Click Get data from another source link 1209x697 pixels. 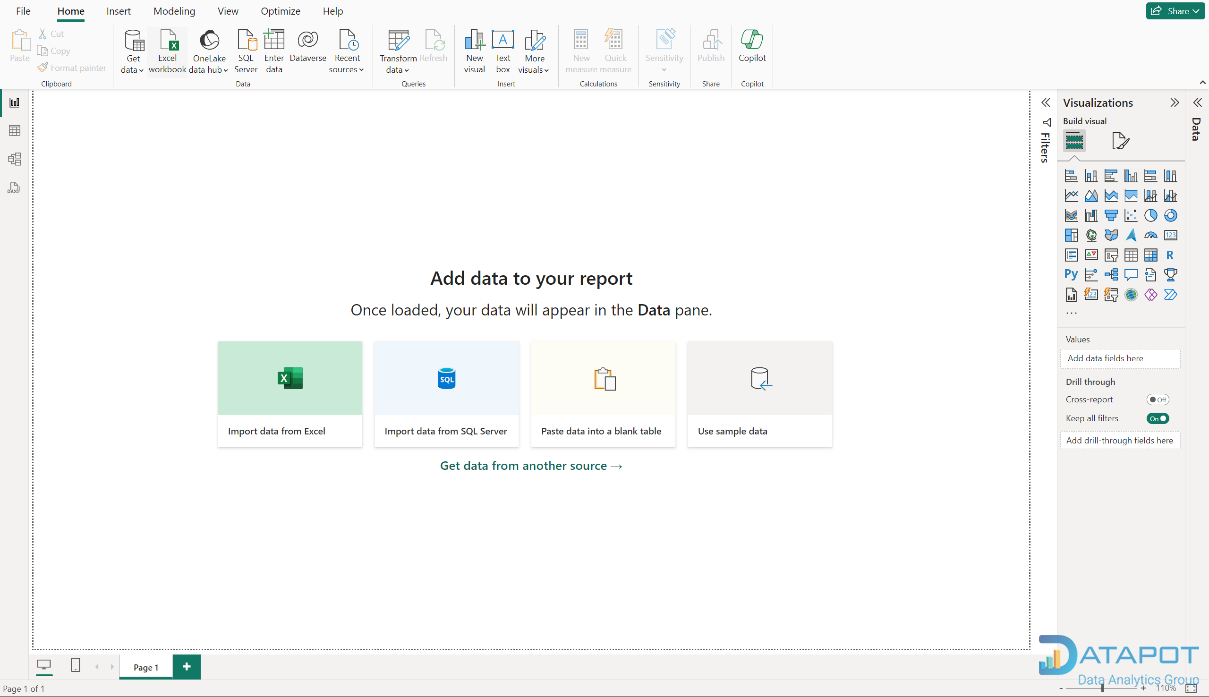click(x=531, y=466)
